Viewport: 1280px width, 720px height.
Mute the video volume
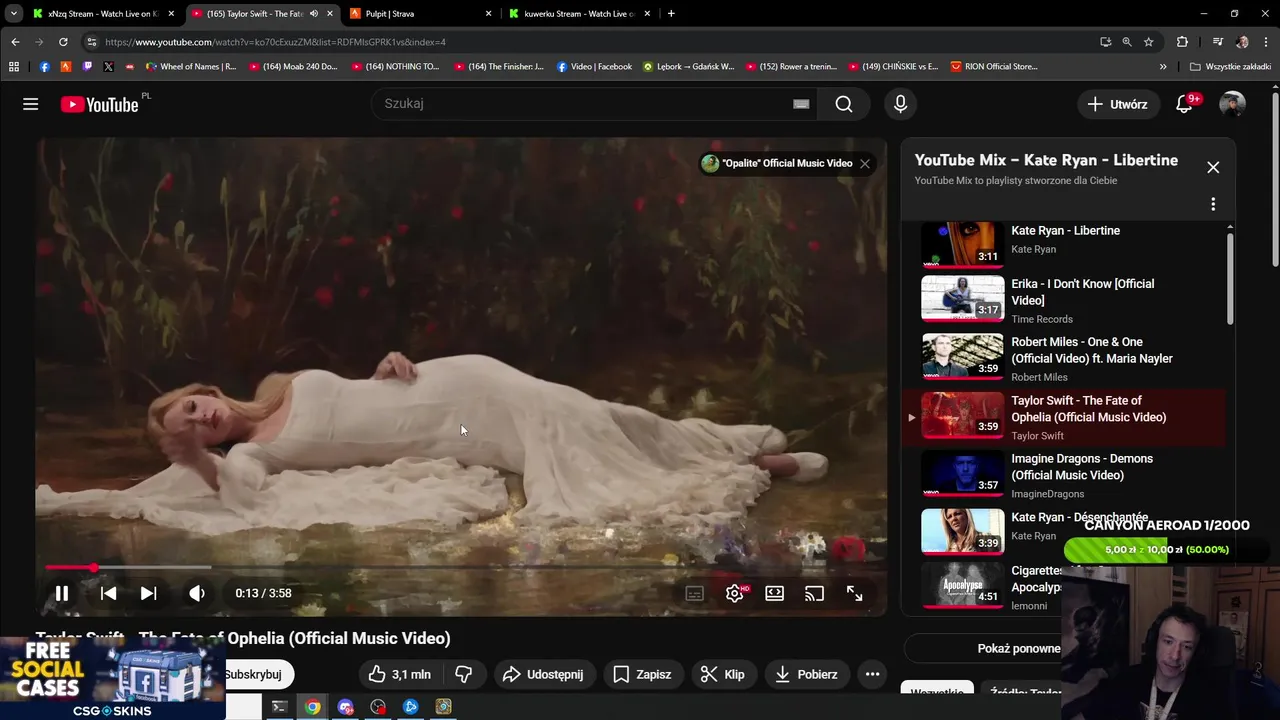click(x=197, y=593)
